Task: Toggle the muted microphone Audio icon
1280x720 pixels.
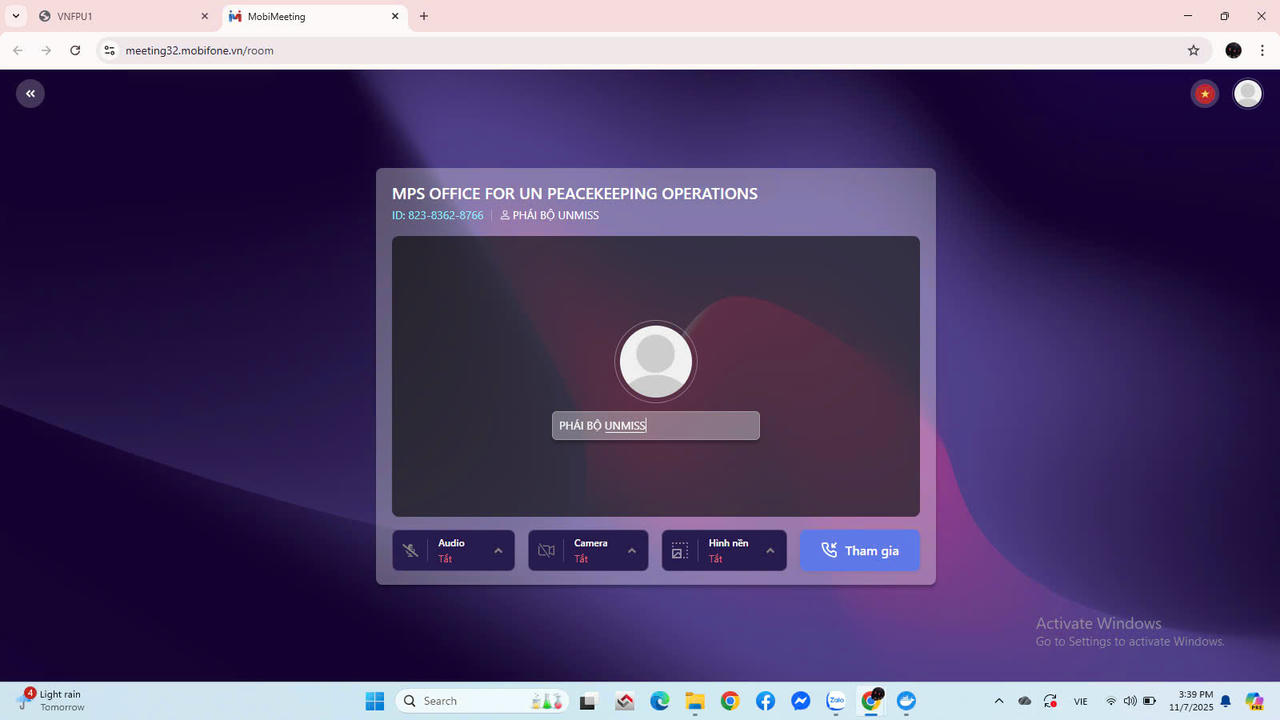Action: [x=410, y=551]
